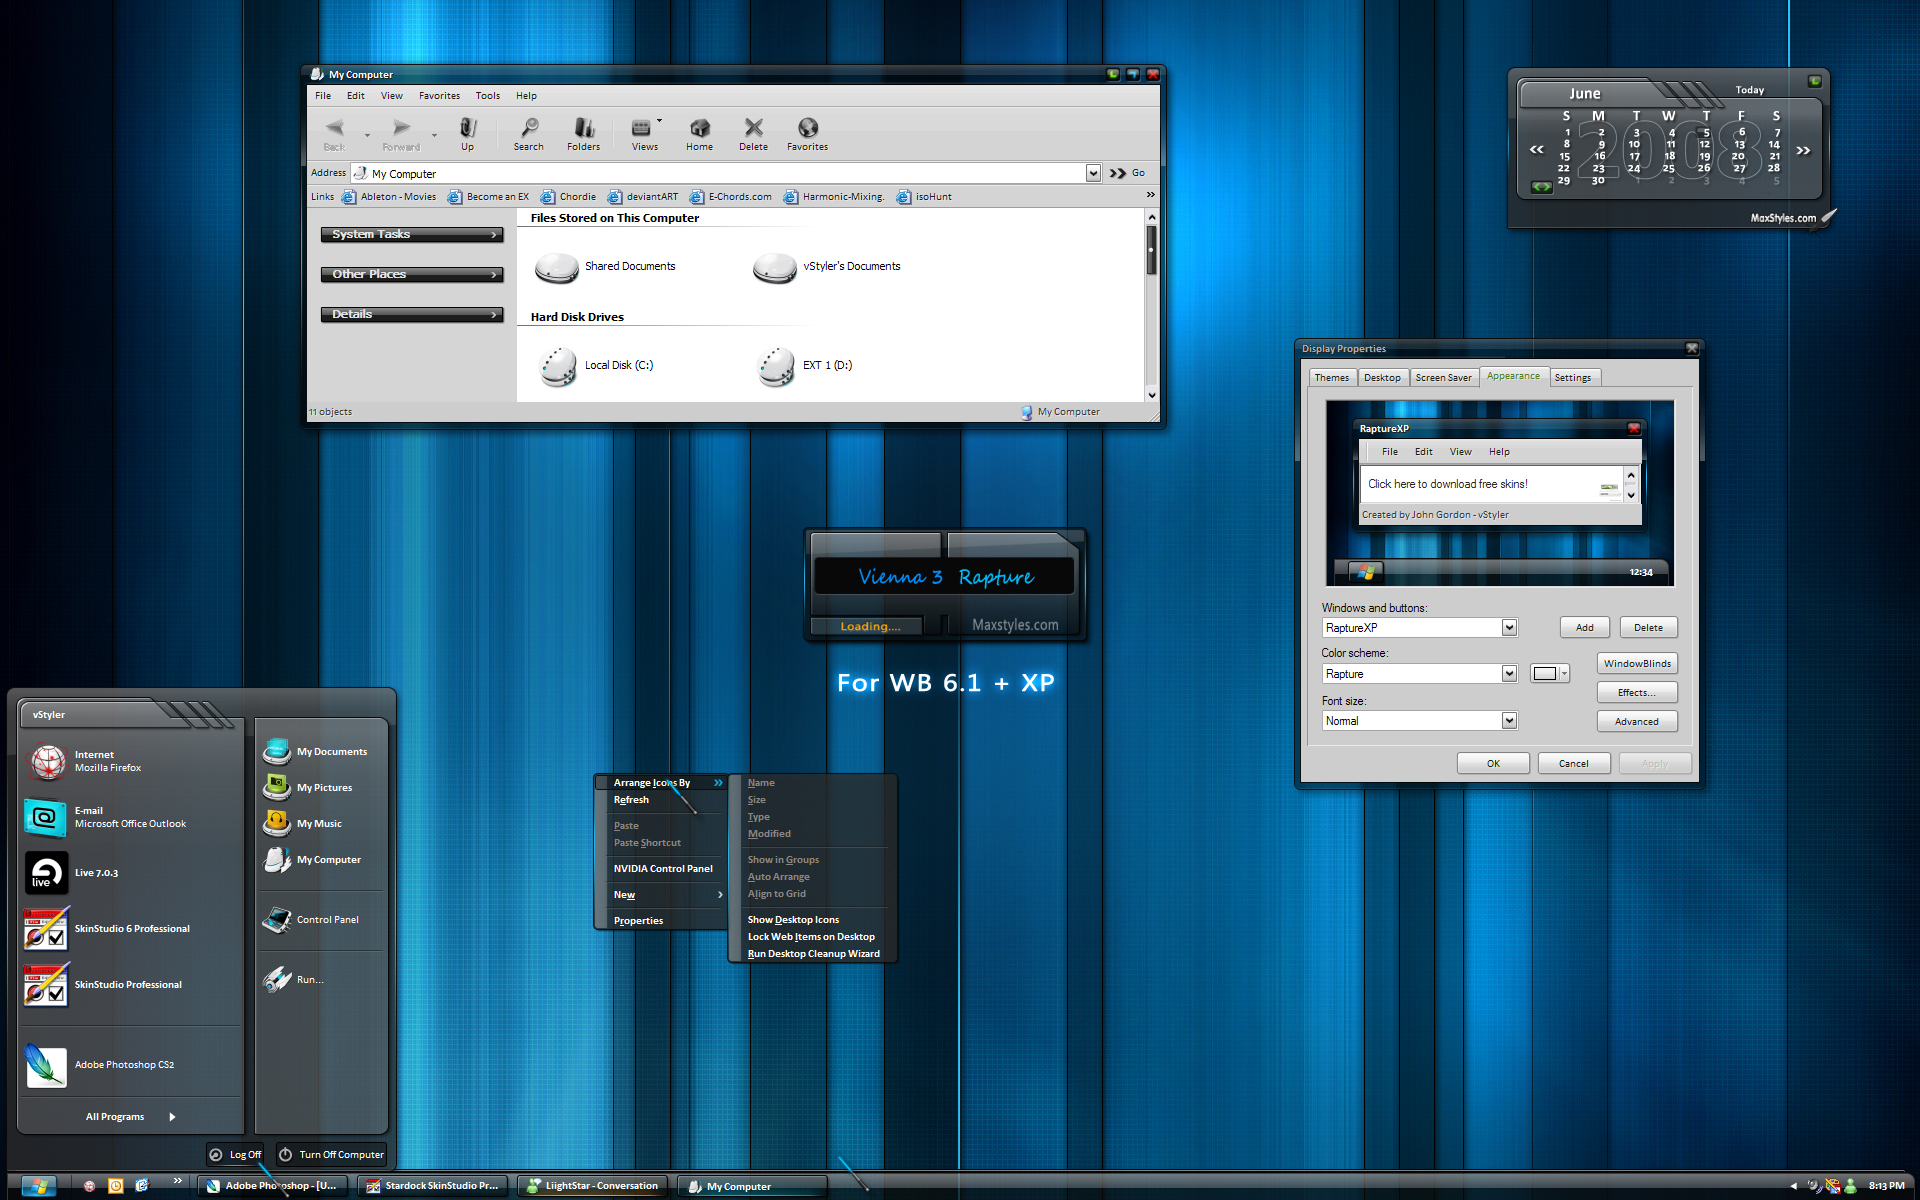Expand the Other Places panel
1920x1200 pixels.
[x=412, y=274]
